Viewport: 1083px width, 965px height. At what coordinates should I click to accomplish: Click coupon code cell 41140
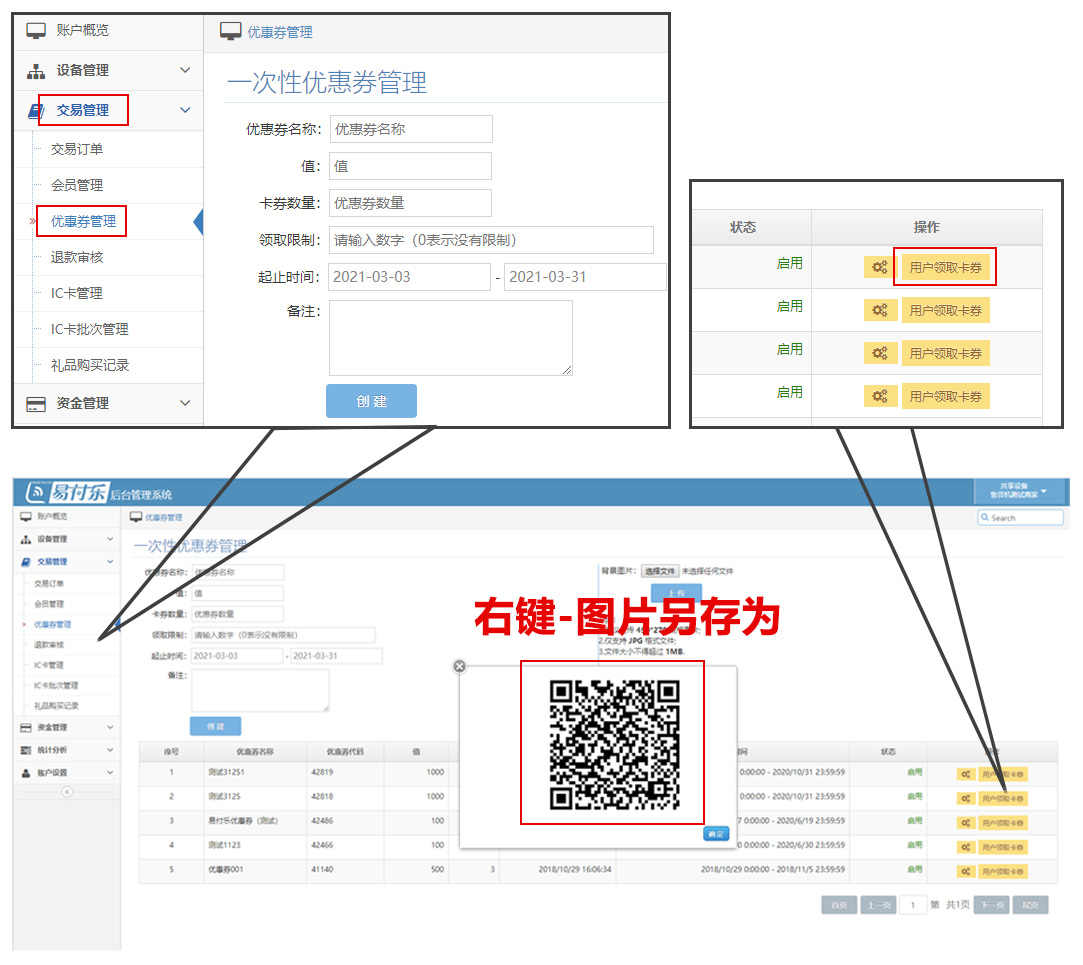click(322, 870)
